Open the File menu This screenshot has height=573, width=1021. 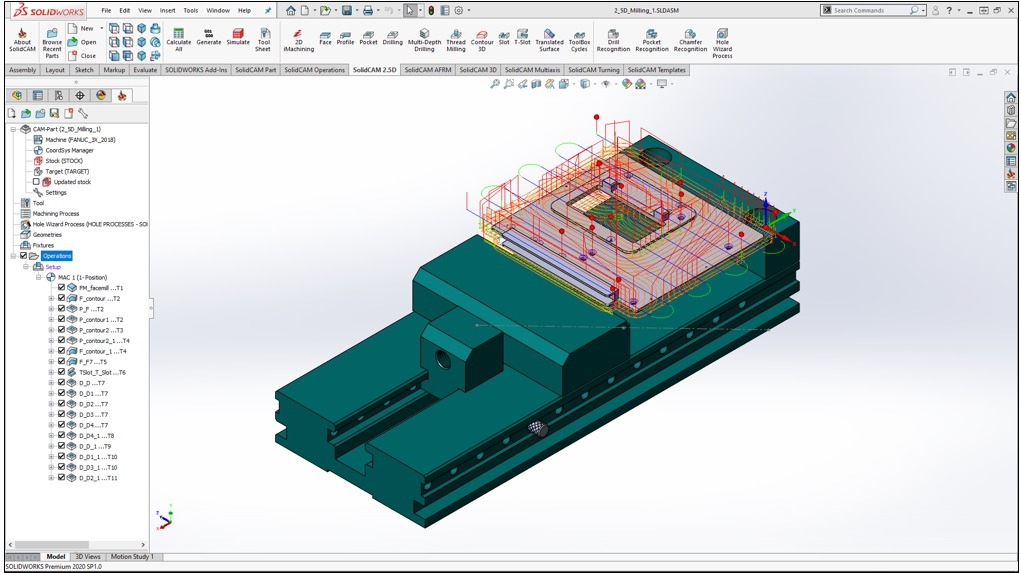coord(106,10)
